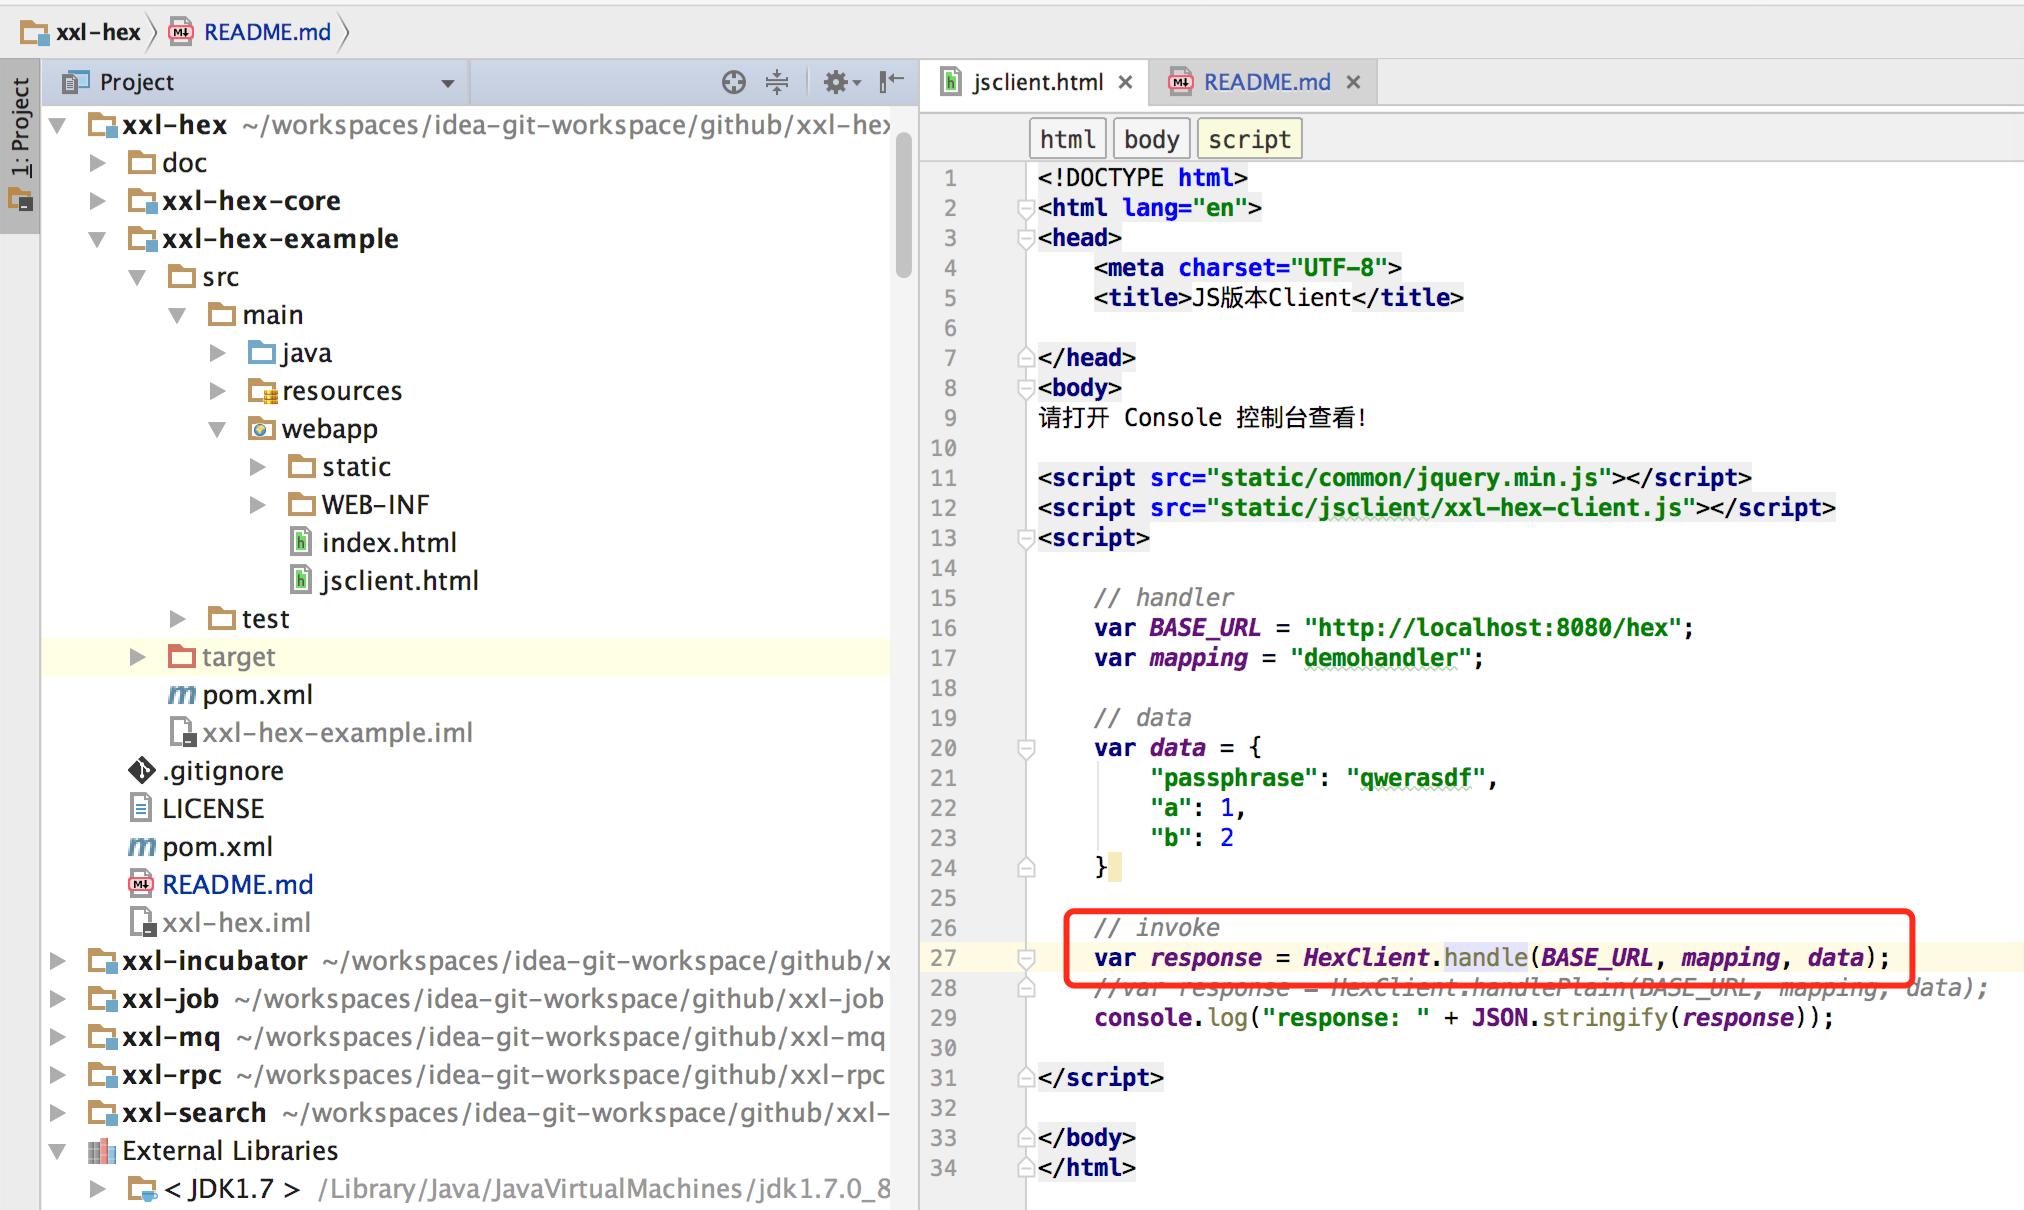
Task: Collapse the xxl-hex root project node
Action: (58, 125)
